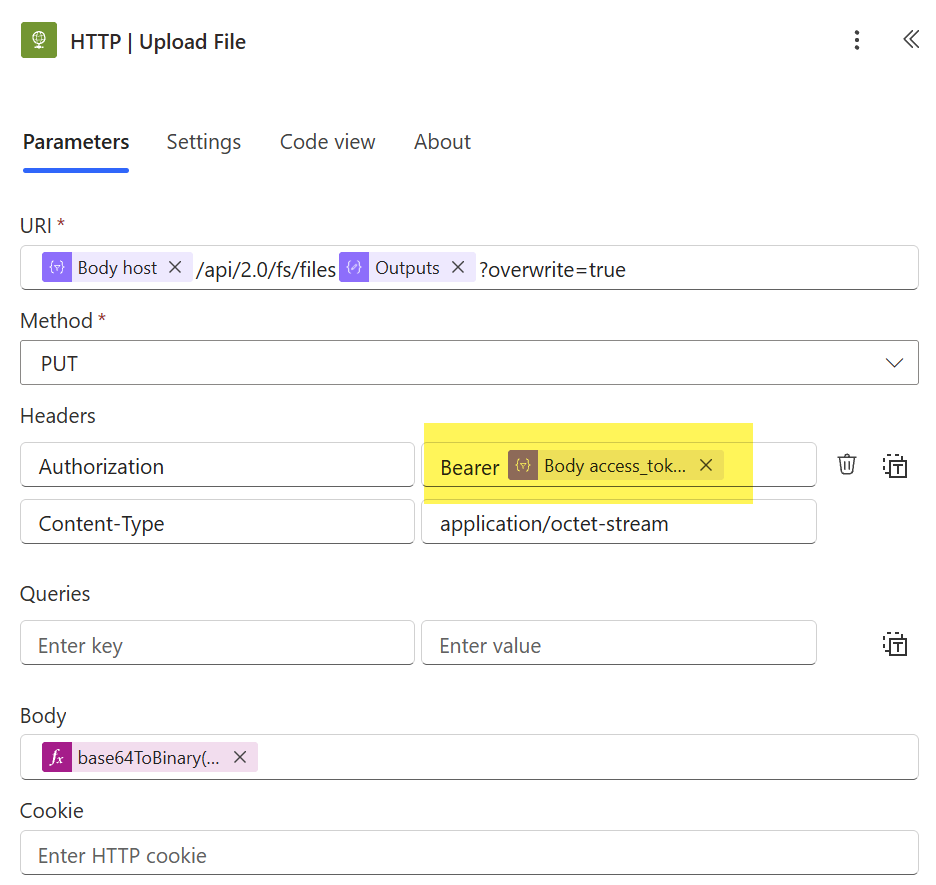Click the application/octet-stream value field

coord(618,522)
